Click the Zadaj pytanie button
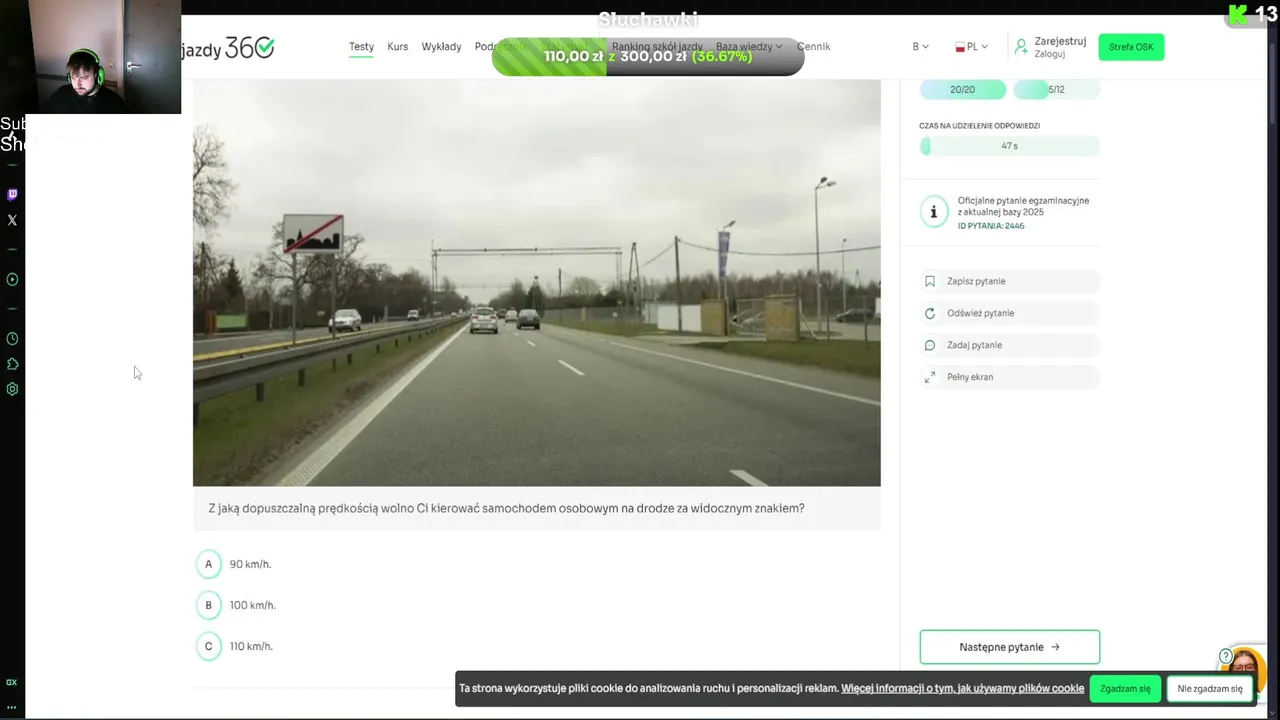The height and width of the screenshot is (720, 1280). (1009, 345)
